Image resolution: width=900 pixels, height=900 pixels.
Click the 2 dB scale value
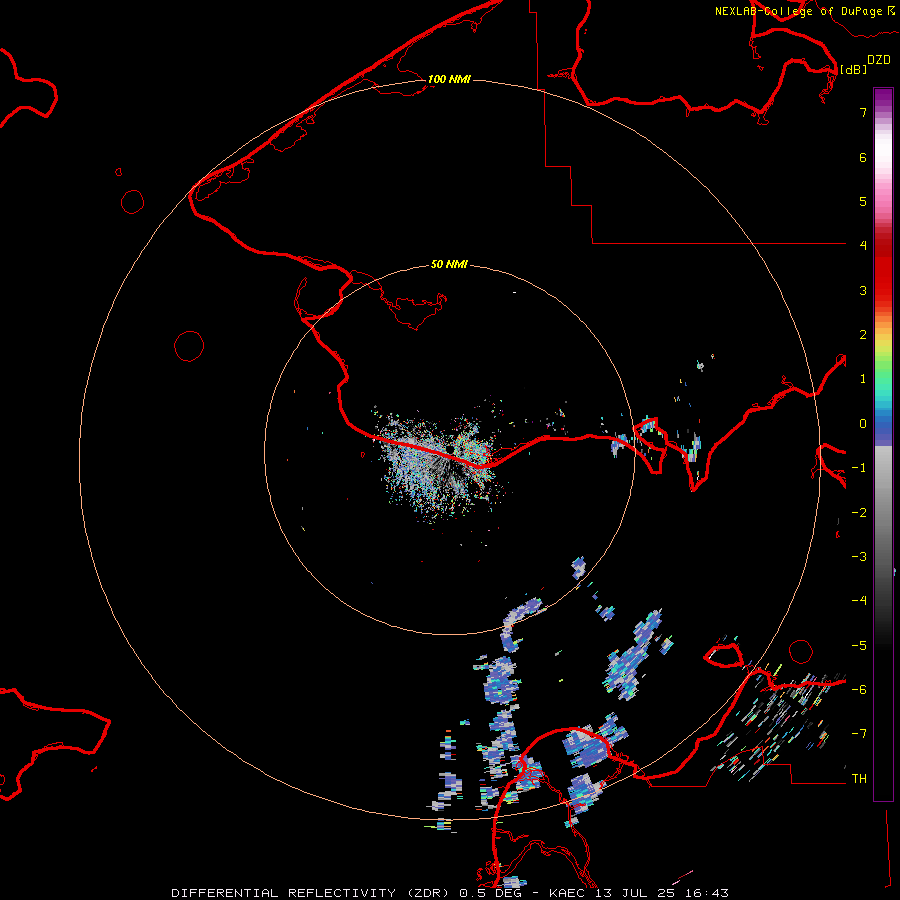pos(863,335)
